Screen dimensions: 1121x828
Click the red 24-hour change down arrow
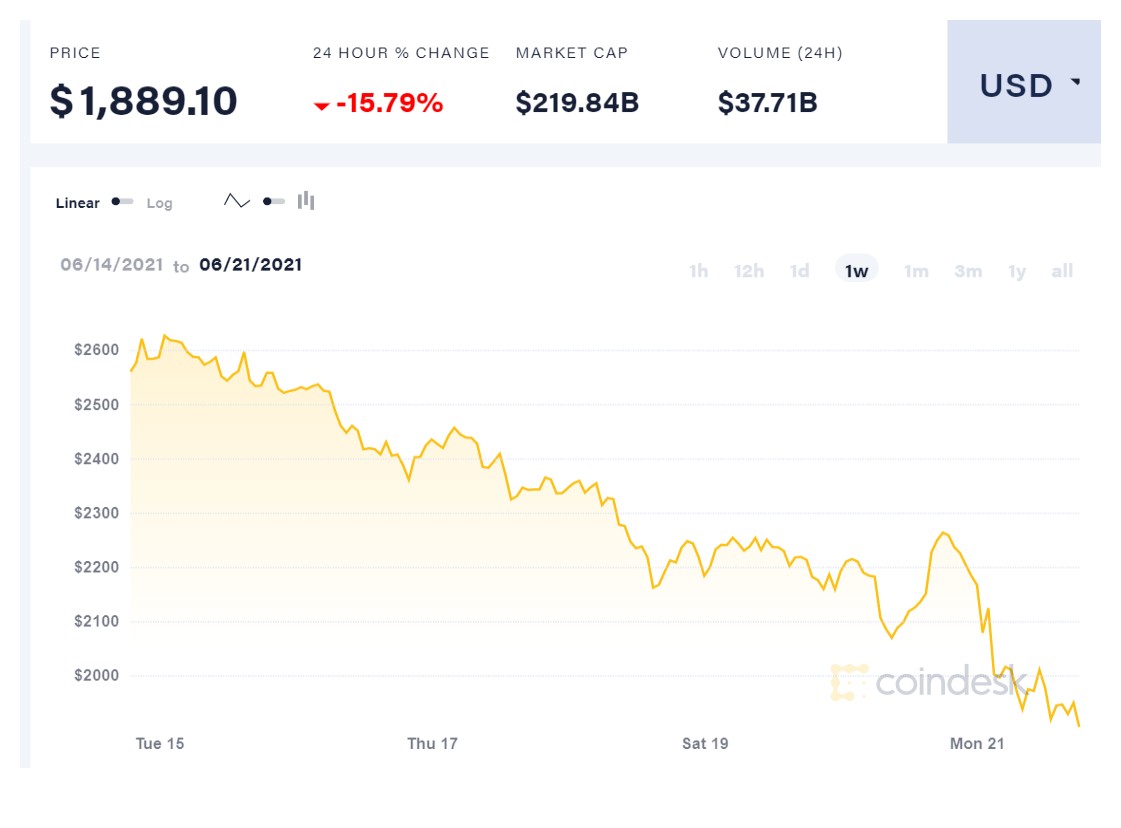click(x=321, y=105)
